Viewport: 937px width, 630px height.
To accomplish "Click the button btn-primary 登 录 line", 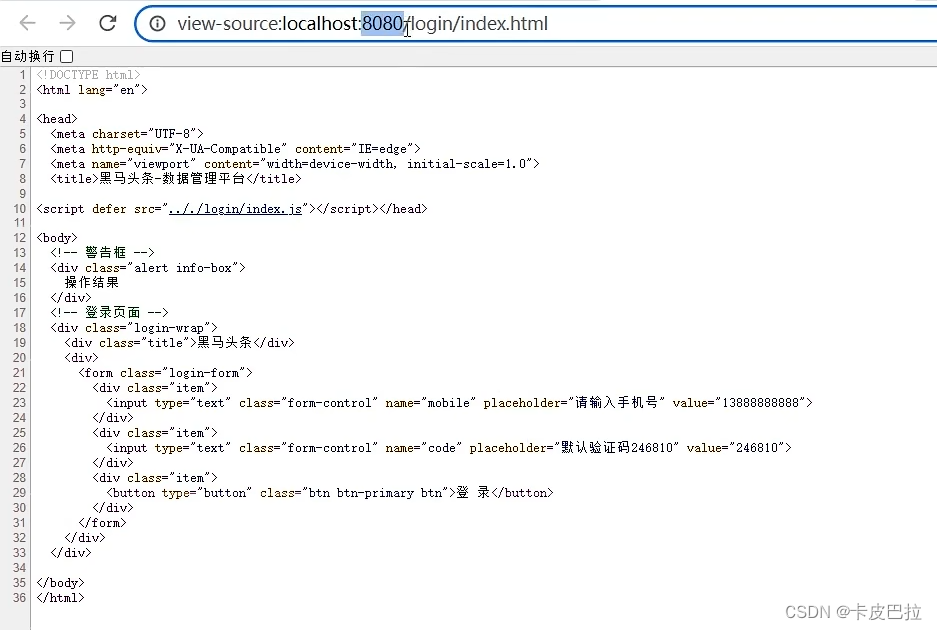I will pos(330,493).
